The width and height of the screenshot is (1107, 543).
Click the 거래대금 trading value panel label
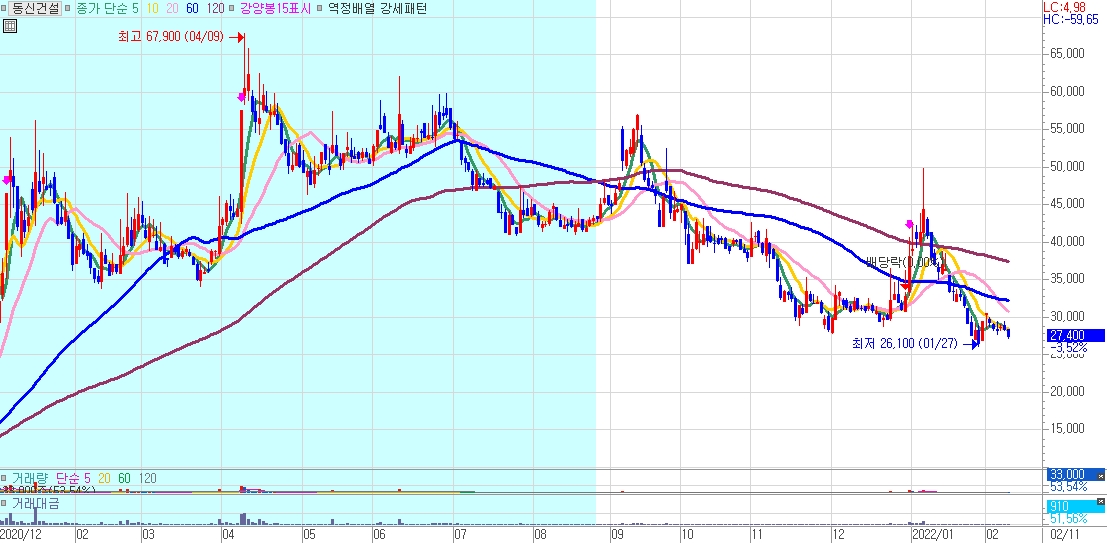34,503
